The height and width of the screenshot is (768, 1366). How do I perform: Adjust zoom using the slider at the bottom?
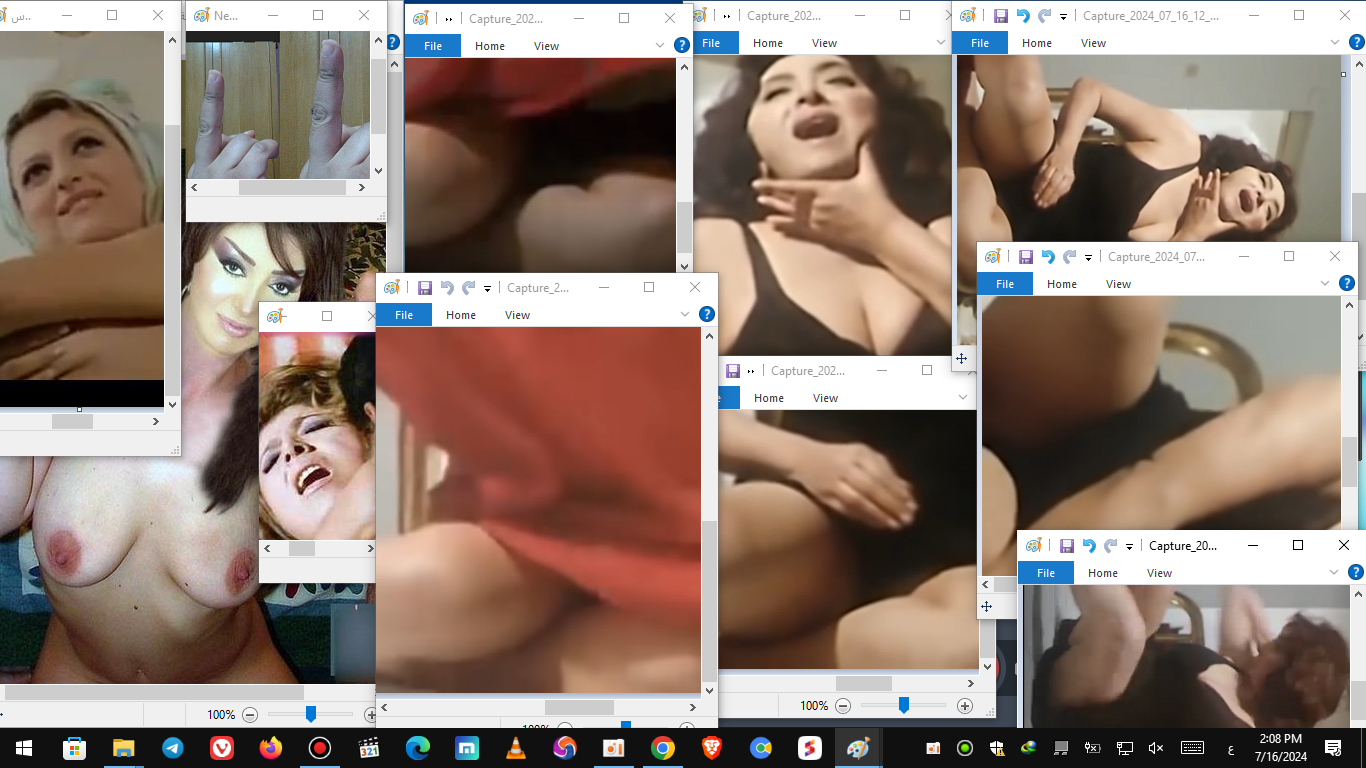click(310, 714)
